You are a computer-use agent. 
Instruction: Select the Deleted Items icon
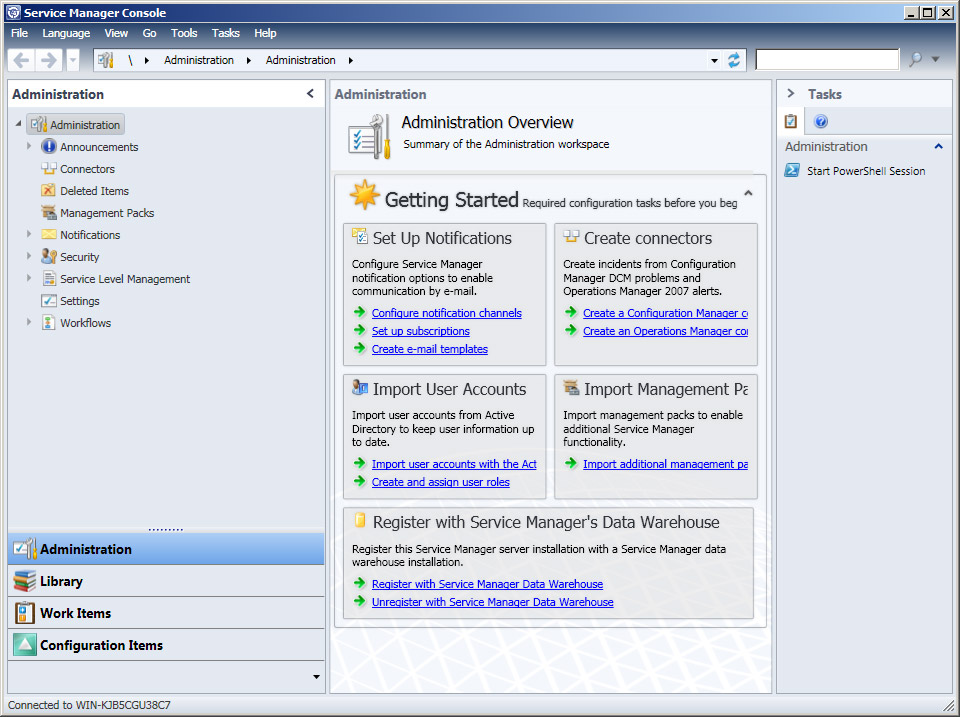(48, 190)
